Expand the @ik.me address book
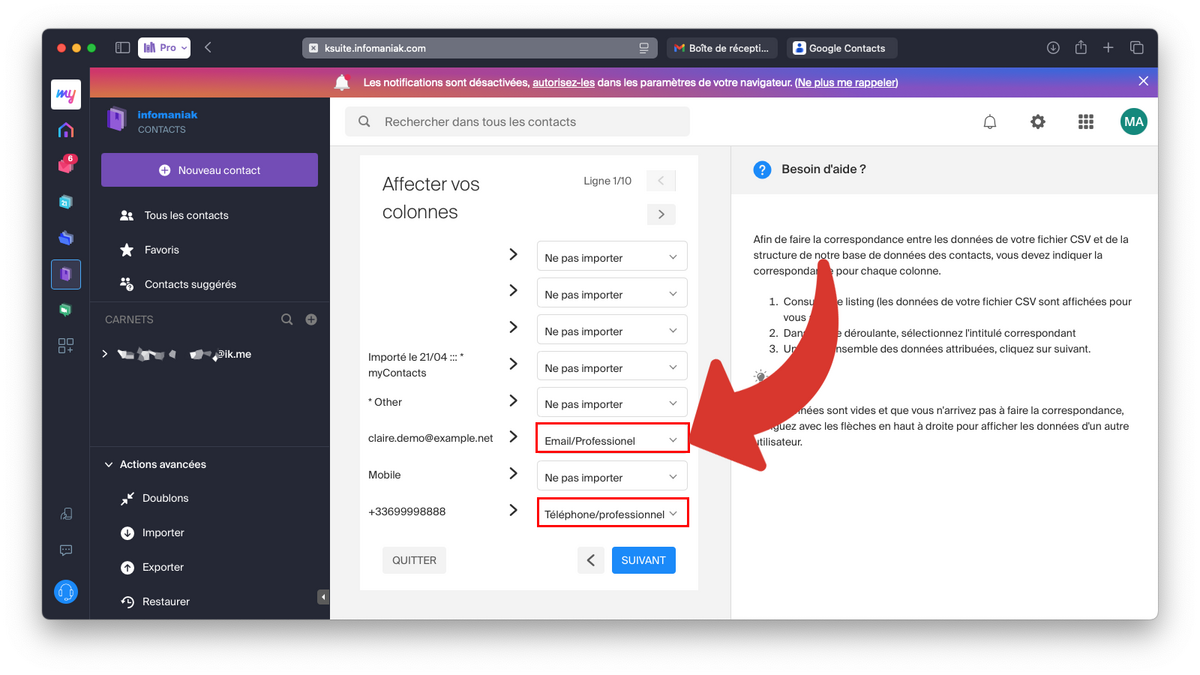This screenshot has width=1200, height=675. 105,354
